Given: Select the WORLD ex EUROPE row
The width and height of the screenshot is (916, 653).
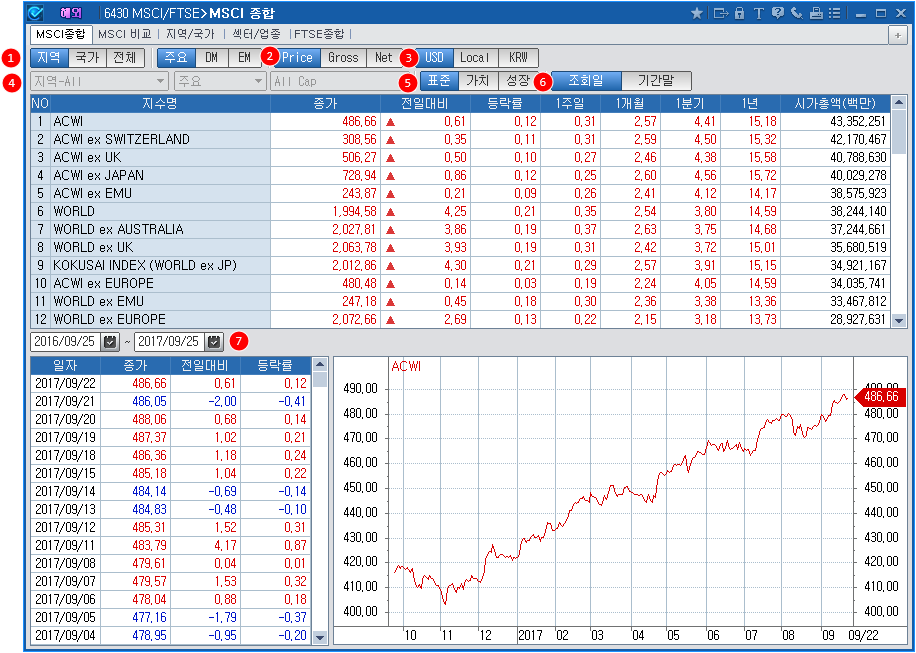Looking at the screenshot, I should coord(460,319).
